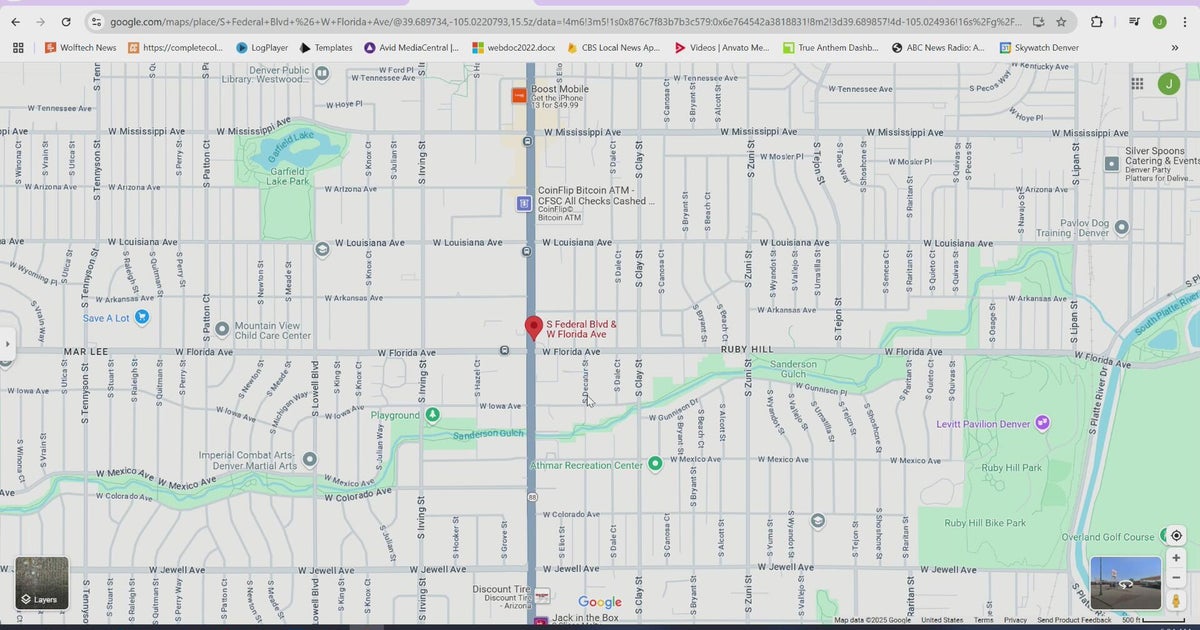This screenshot has width=1200, height=630.
Task: Open the Chrome extensions puzzle icon
Action: click(x=1097, y=22)
